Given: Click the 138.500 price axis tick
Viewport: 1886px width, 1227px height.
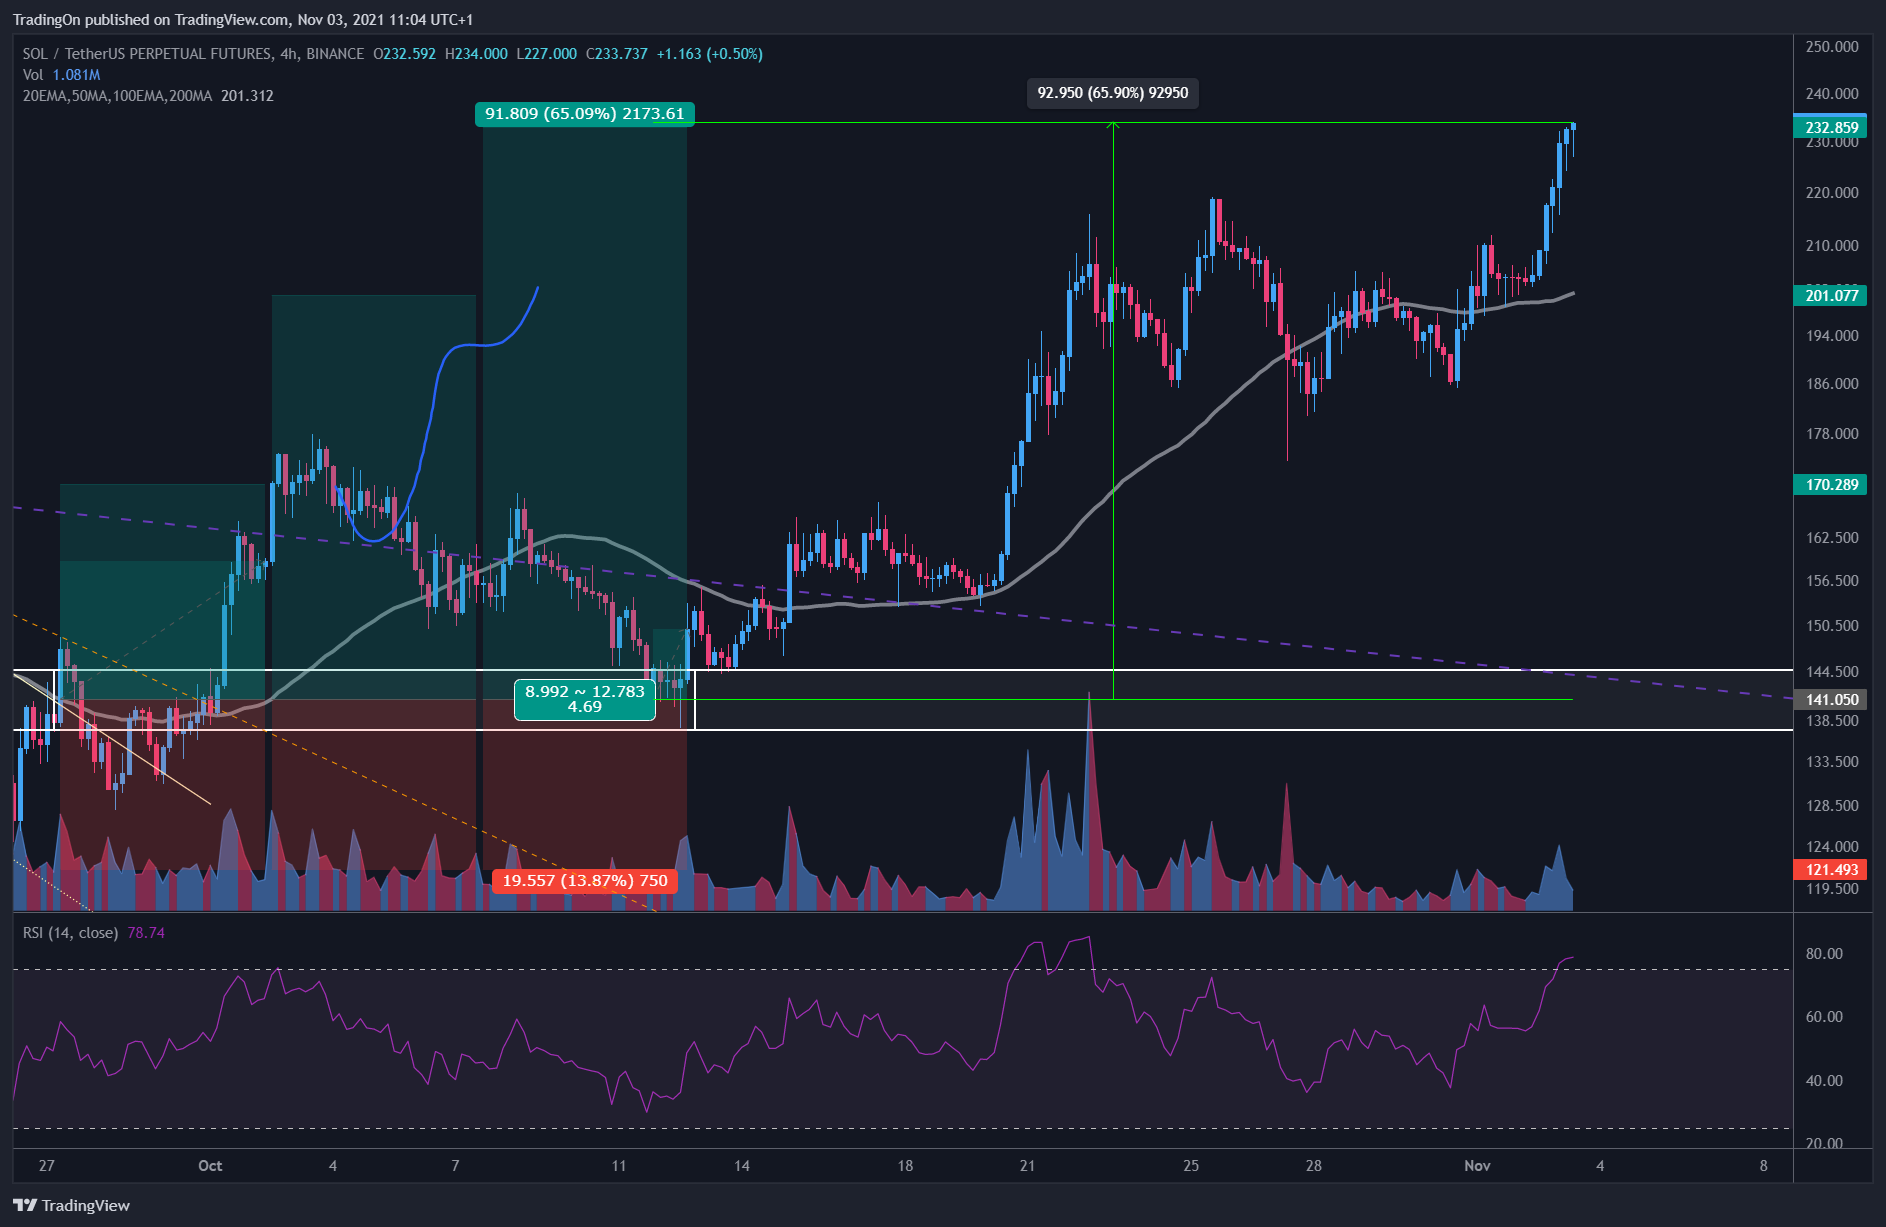Looking at the screenshot, I should 1832,721.
